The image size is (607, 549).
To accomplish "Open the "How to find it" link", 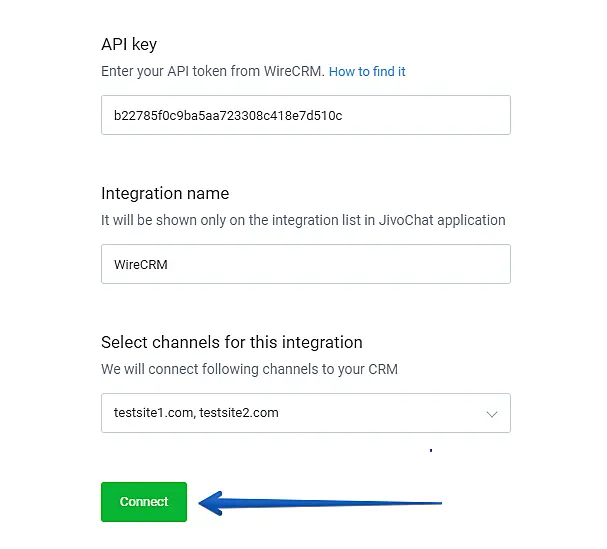I will (367, 72).
